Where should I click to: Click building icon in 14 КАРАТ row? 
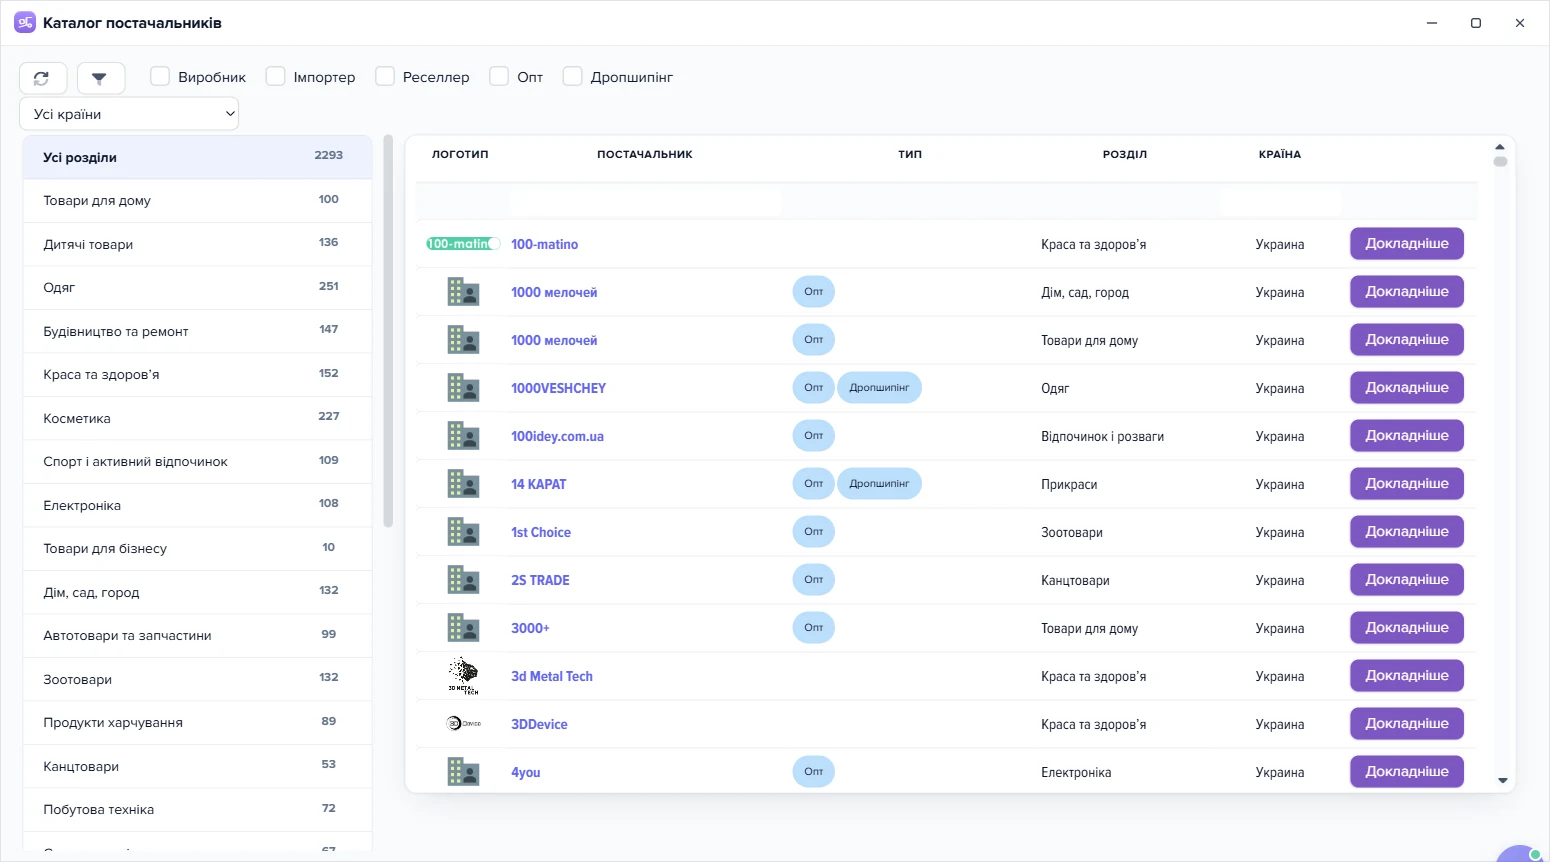tap(463, 484)
